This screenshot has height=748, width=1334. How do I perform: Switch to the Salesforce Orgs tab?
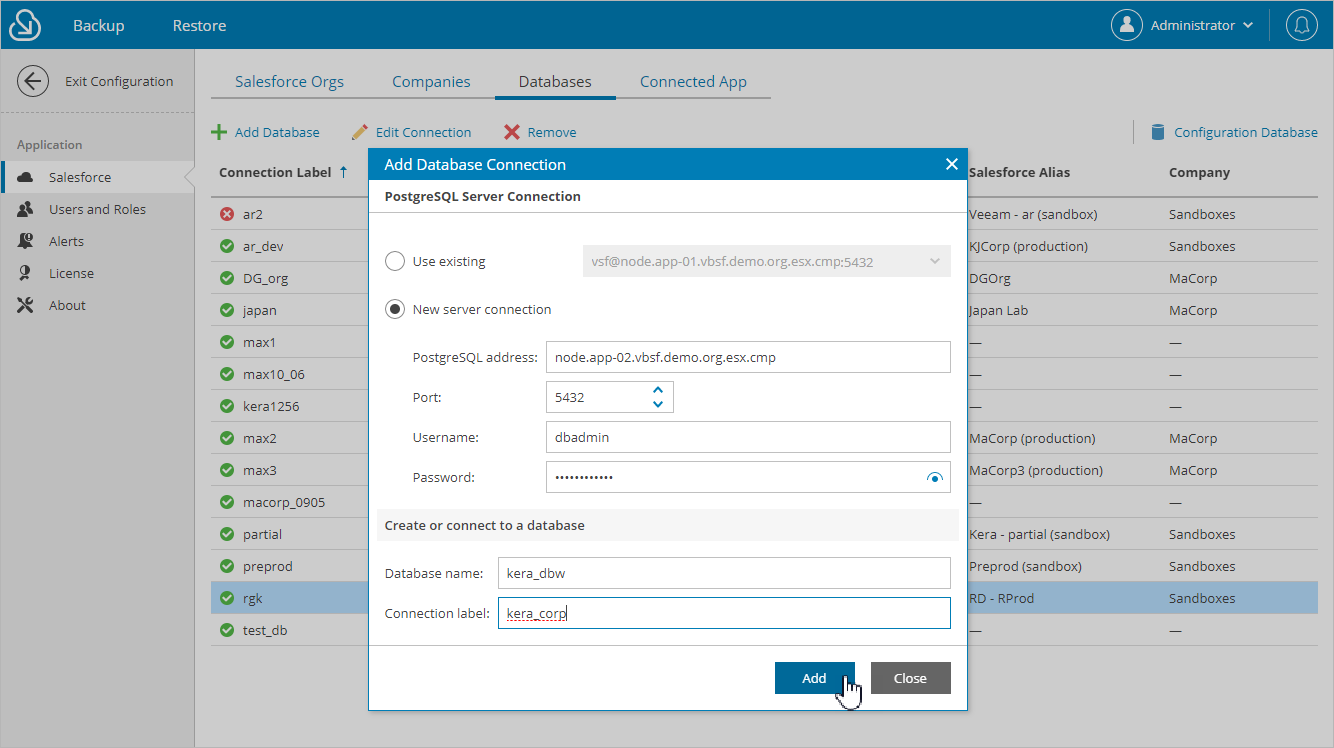(289, 82)
